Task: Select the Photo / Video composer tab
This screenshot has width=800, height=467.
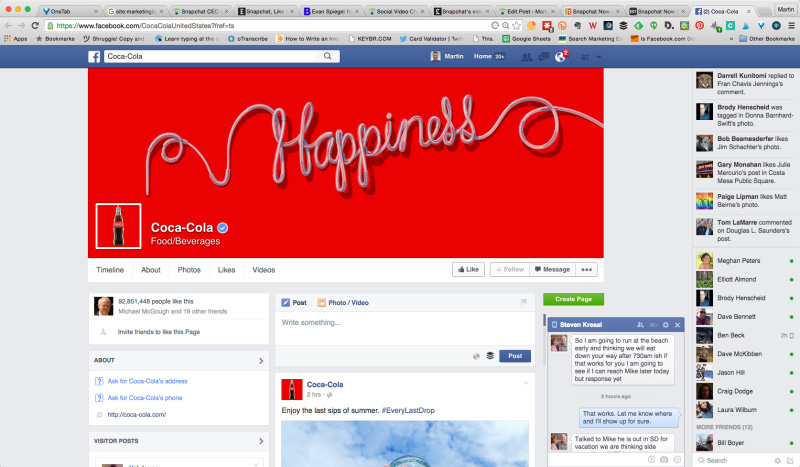Action: 343,303
